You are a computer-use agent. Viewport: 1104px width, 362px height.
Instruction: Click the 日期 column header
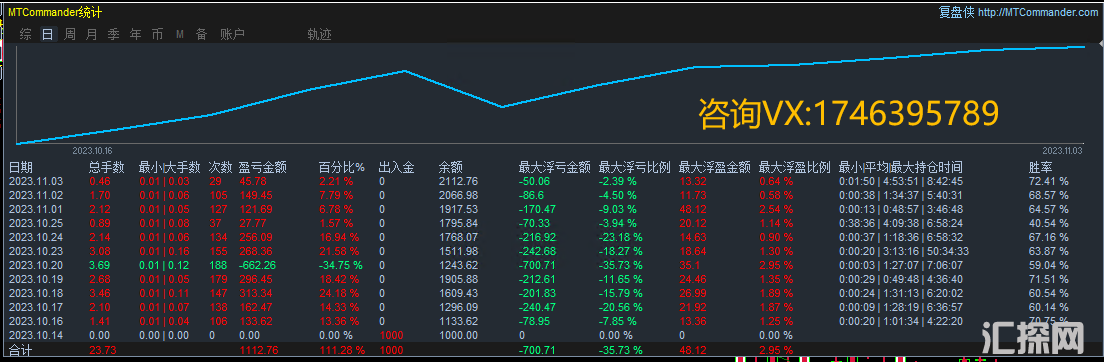20,168
